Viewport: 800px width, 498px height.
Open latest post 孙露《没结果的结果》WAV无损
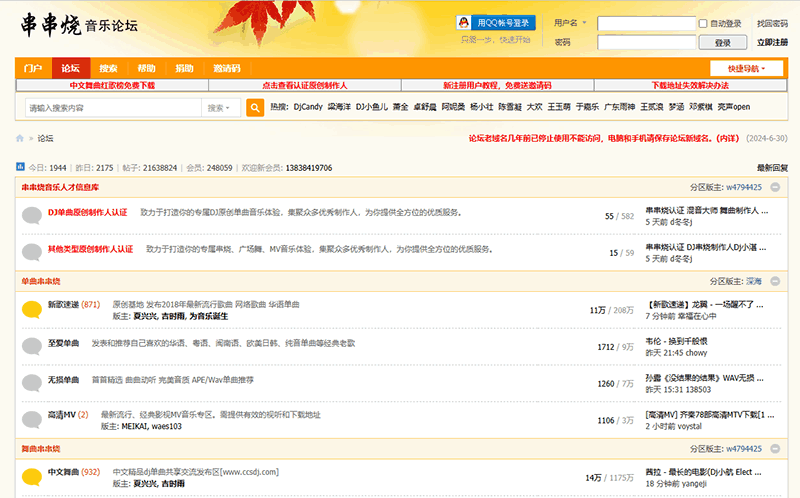click(704, 378)
